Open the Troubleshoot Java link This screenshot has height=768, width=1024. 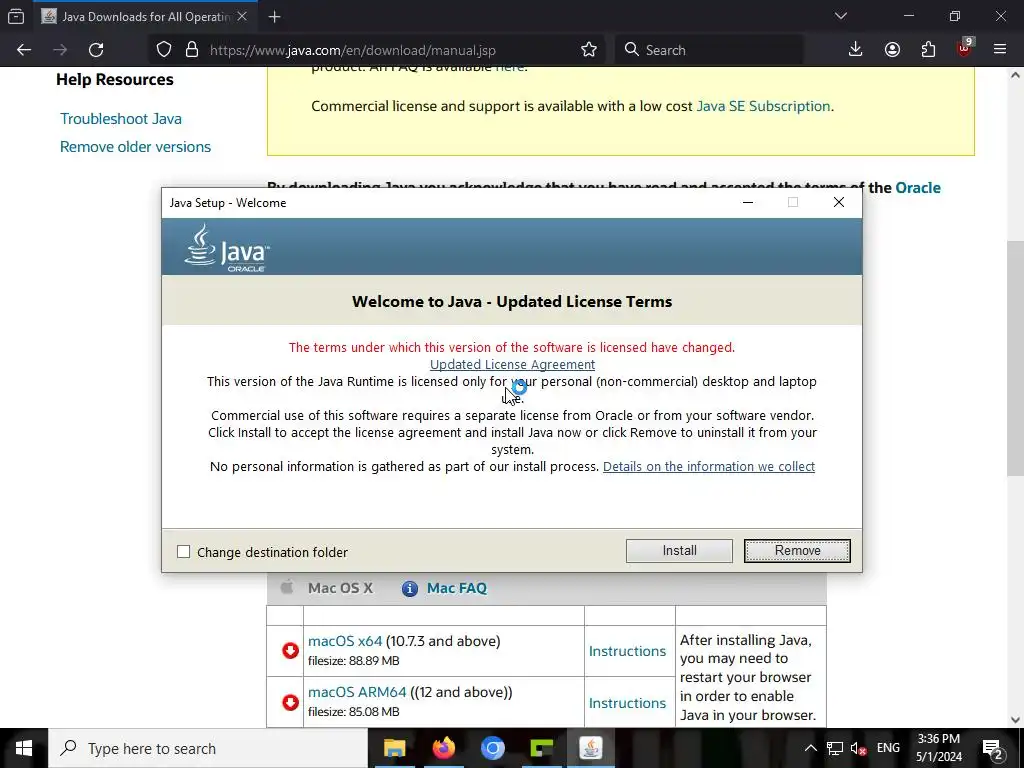point(121,119)
